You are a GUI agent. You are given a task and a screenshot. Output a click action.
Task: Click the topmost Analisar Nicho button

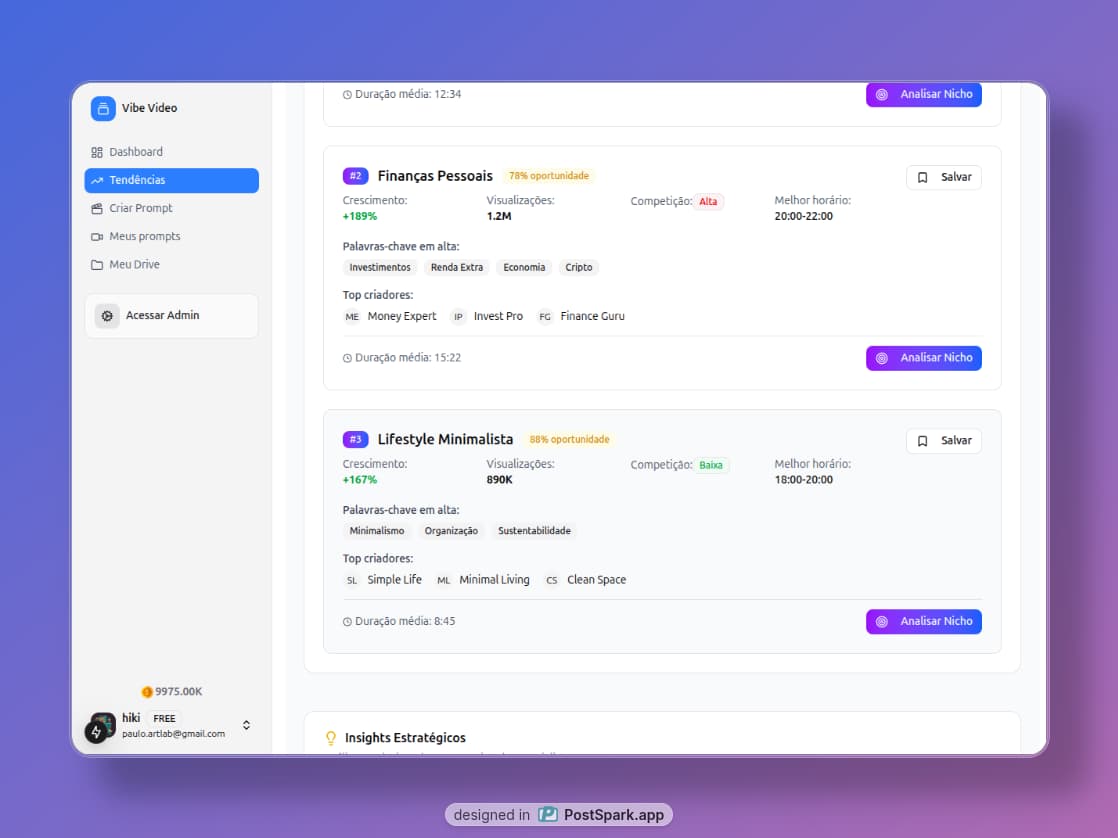click(923, 95)
